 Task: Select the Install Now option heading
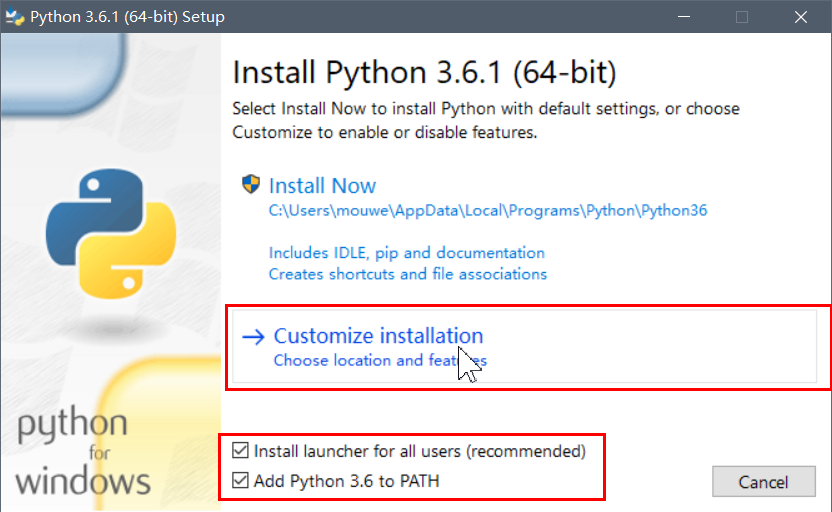(322, 186)
